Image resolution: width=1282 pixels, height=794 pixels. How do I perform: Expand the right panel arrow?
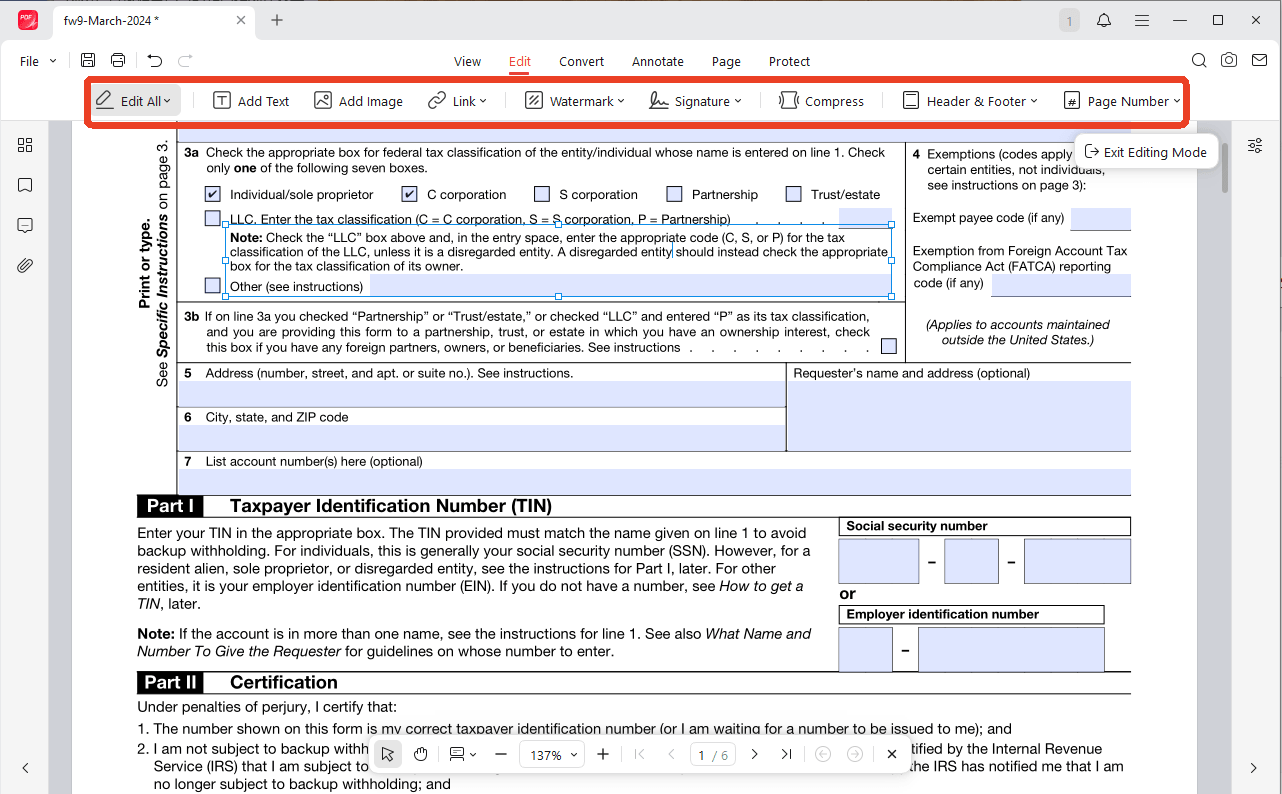pos(1254,768)
